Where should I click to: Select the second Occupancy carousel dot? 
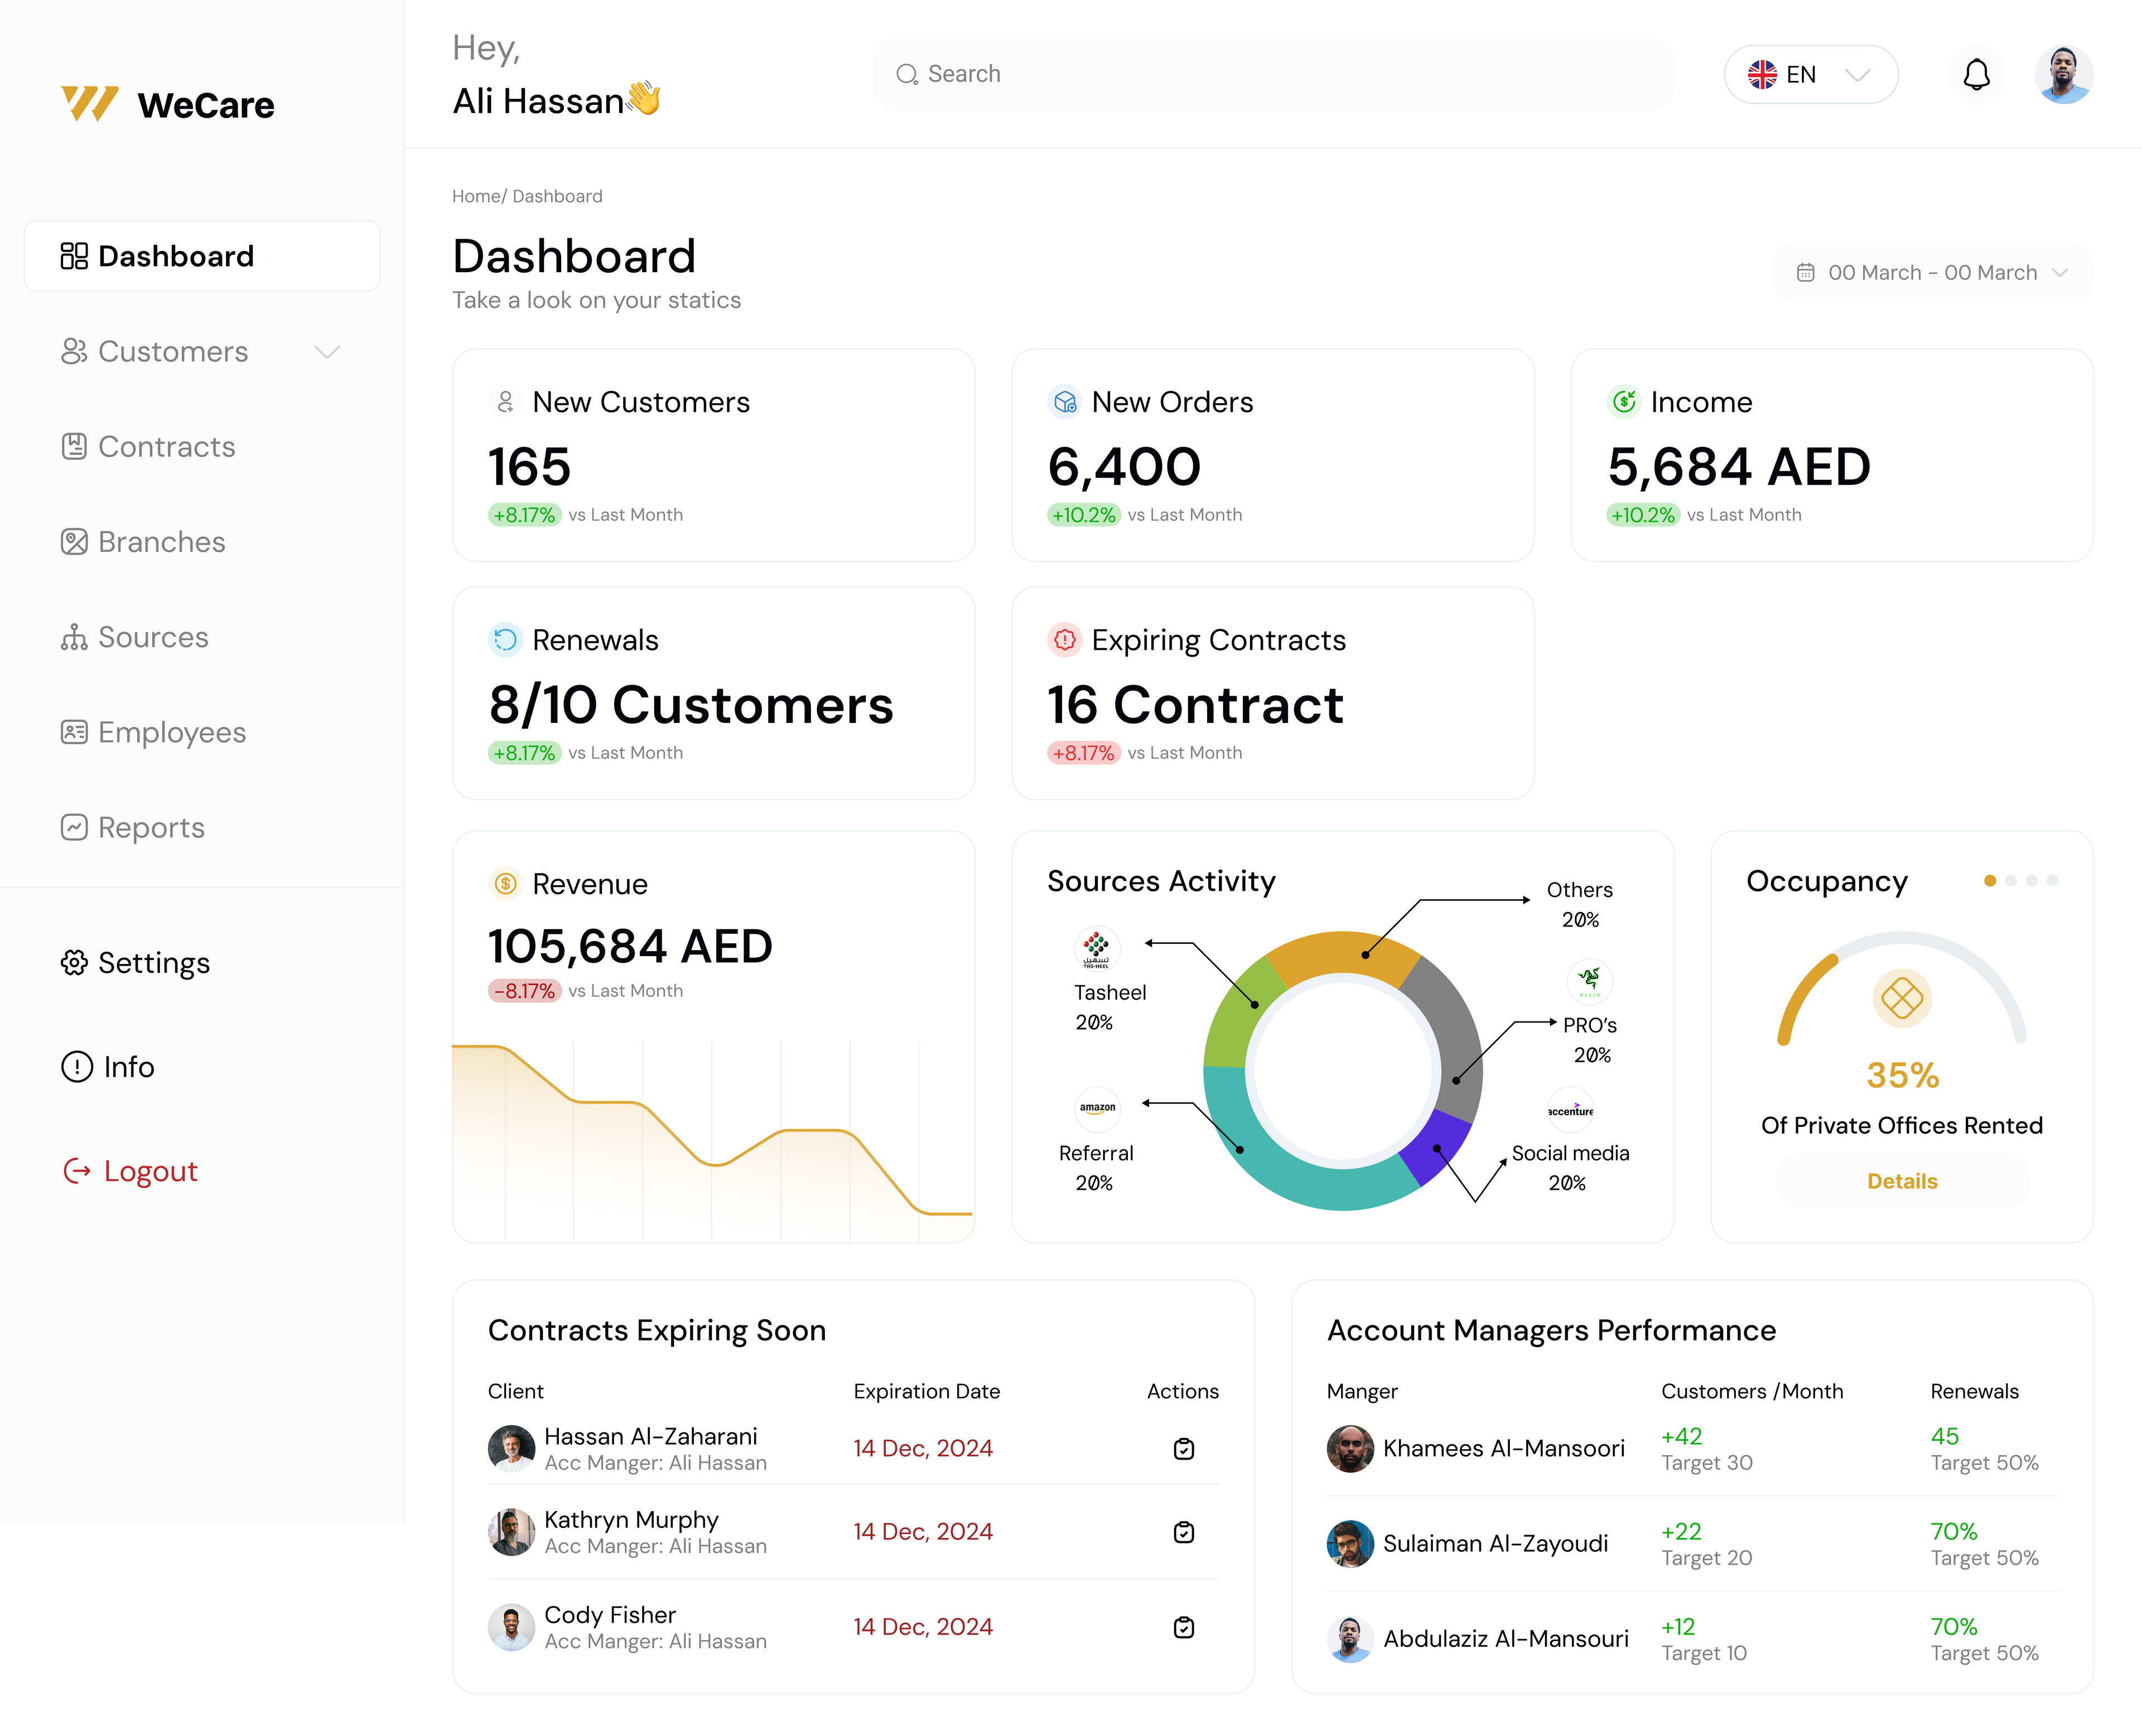[2010, 881]
